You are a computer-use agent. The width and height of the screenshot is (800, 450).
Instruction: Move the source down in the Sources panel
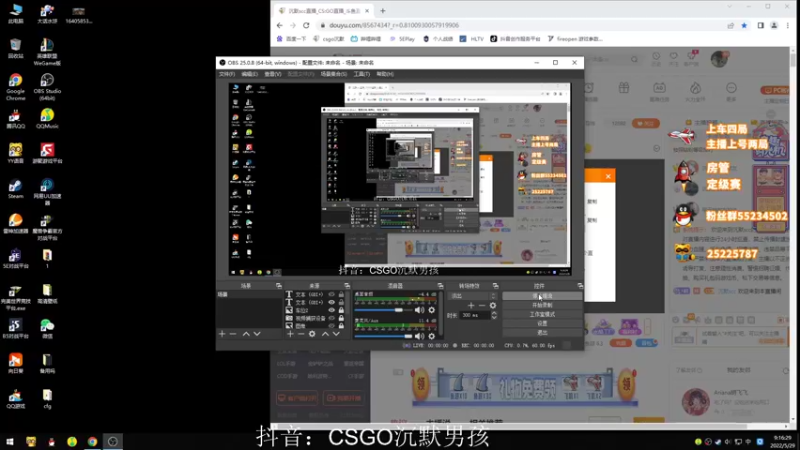tap(336, 334)
